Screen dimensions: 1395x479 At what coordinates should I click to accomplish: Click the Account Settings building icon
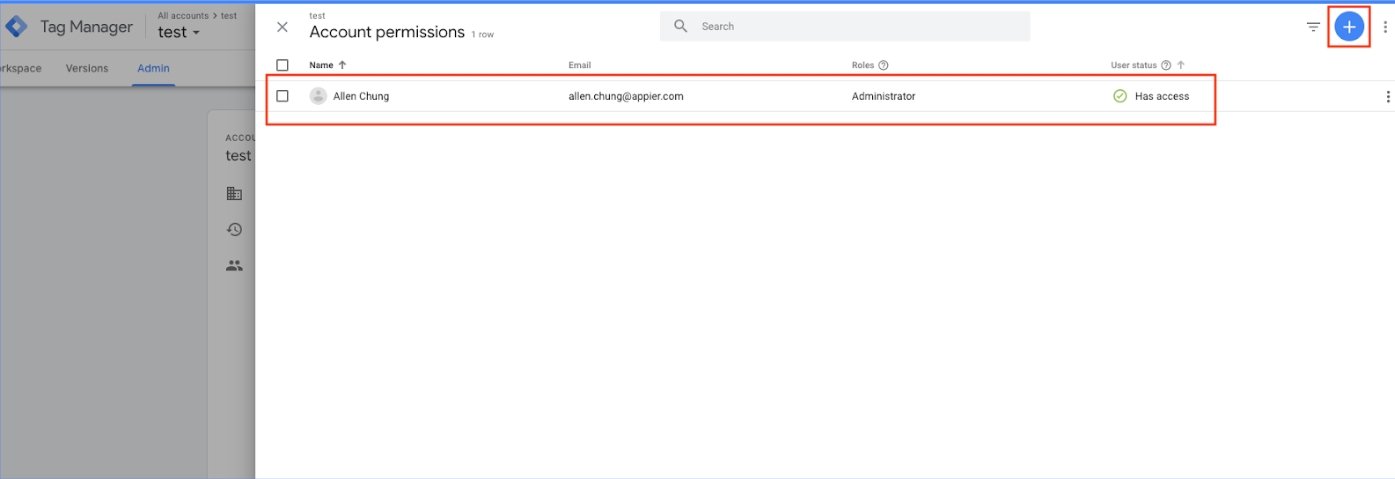[234, 194]
